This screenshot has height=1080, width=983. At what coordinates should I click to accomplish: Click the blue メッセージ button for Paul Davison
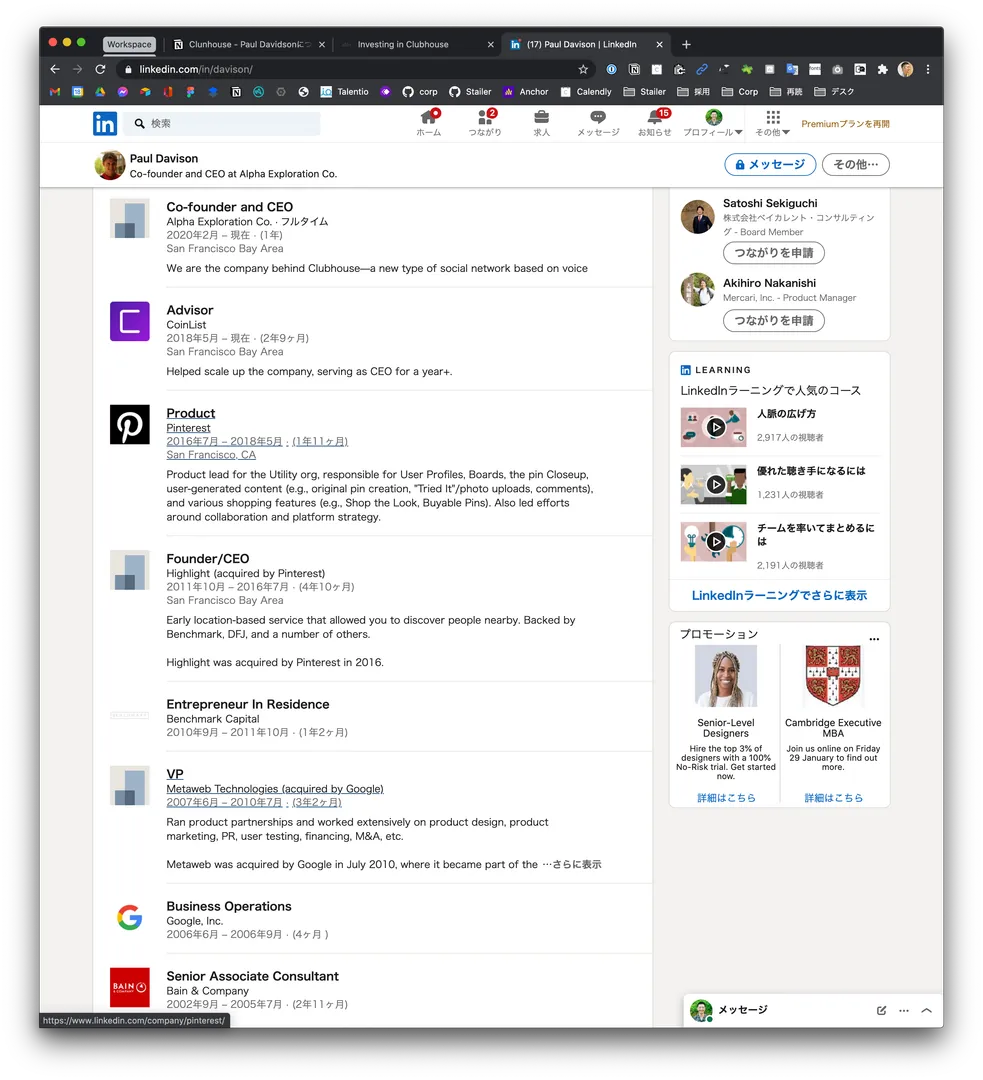point(770,165)
